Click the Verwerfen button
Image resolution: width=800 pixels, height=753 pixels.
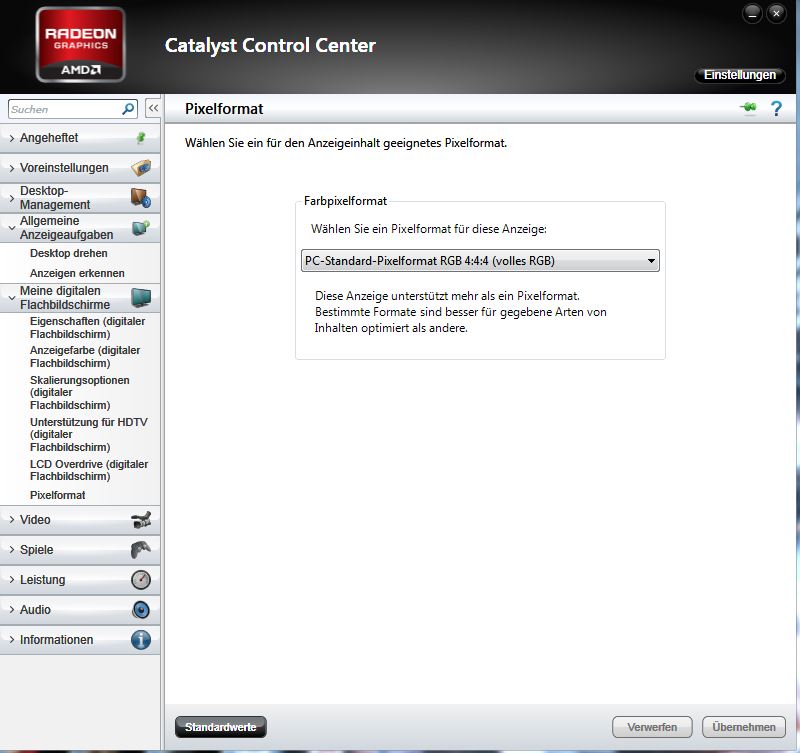652,727
